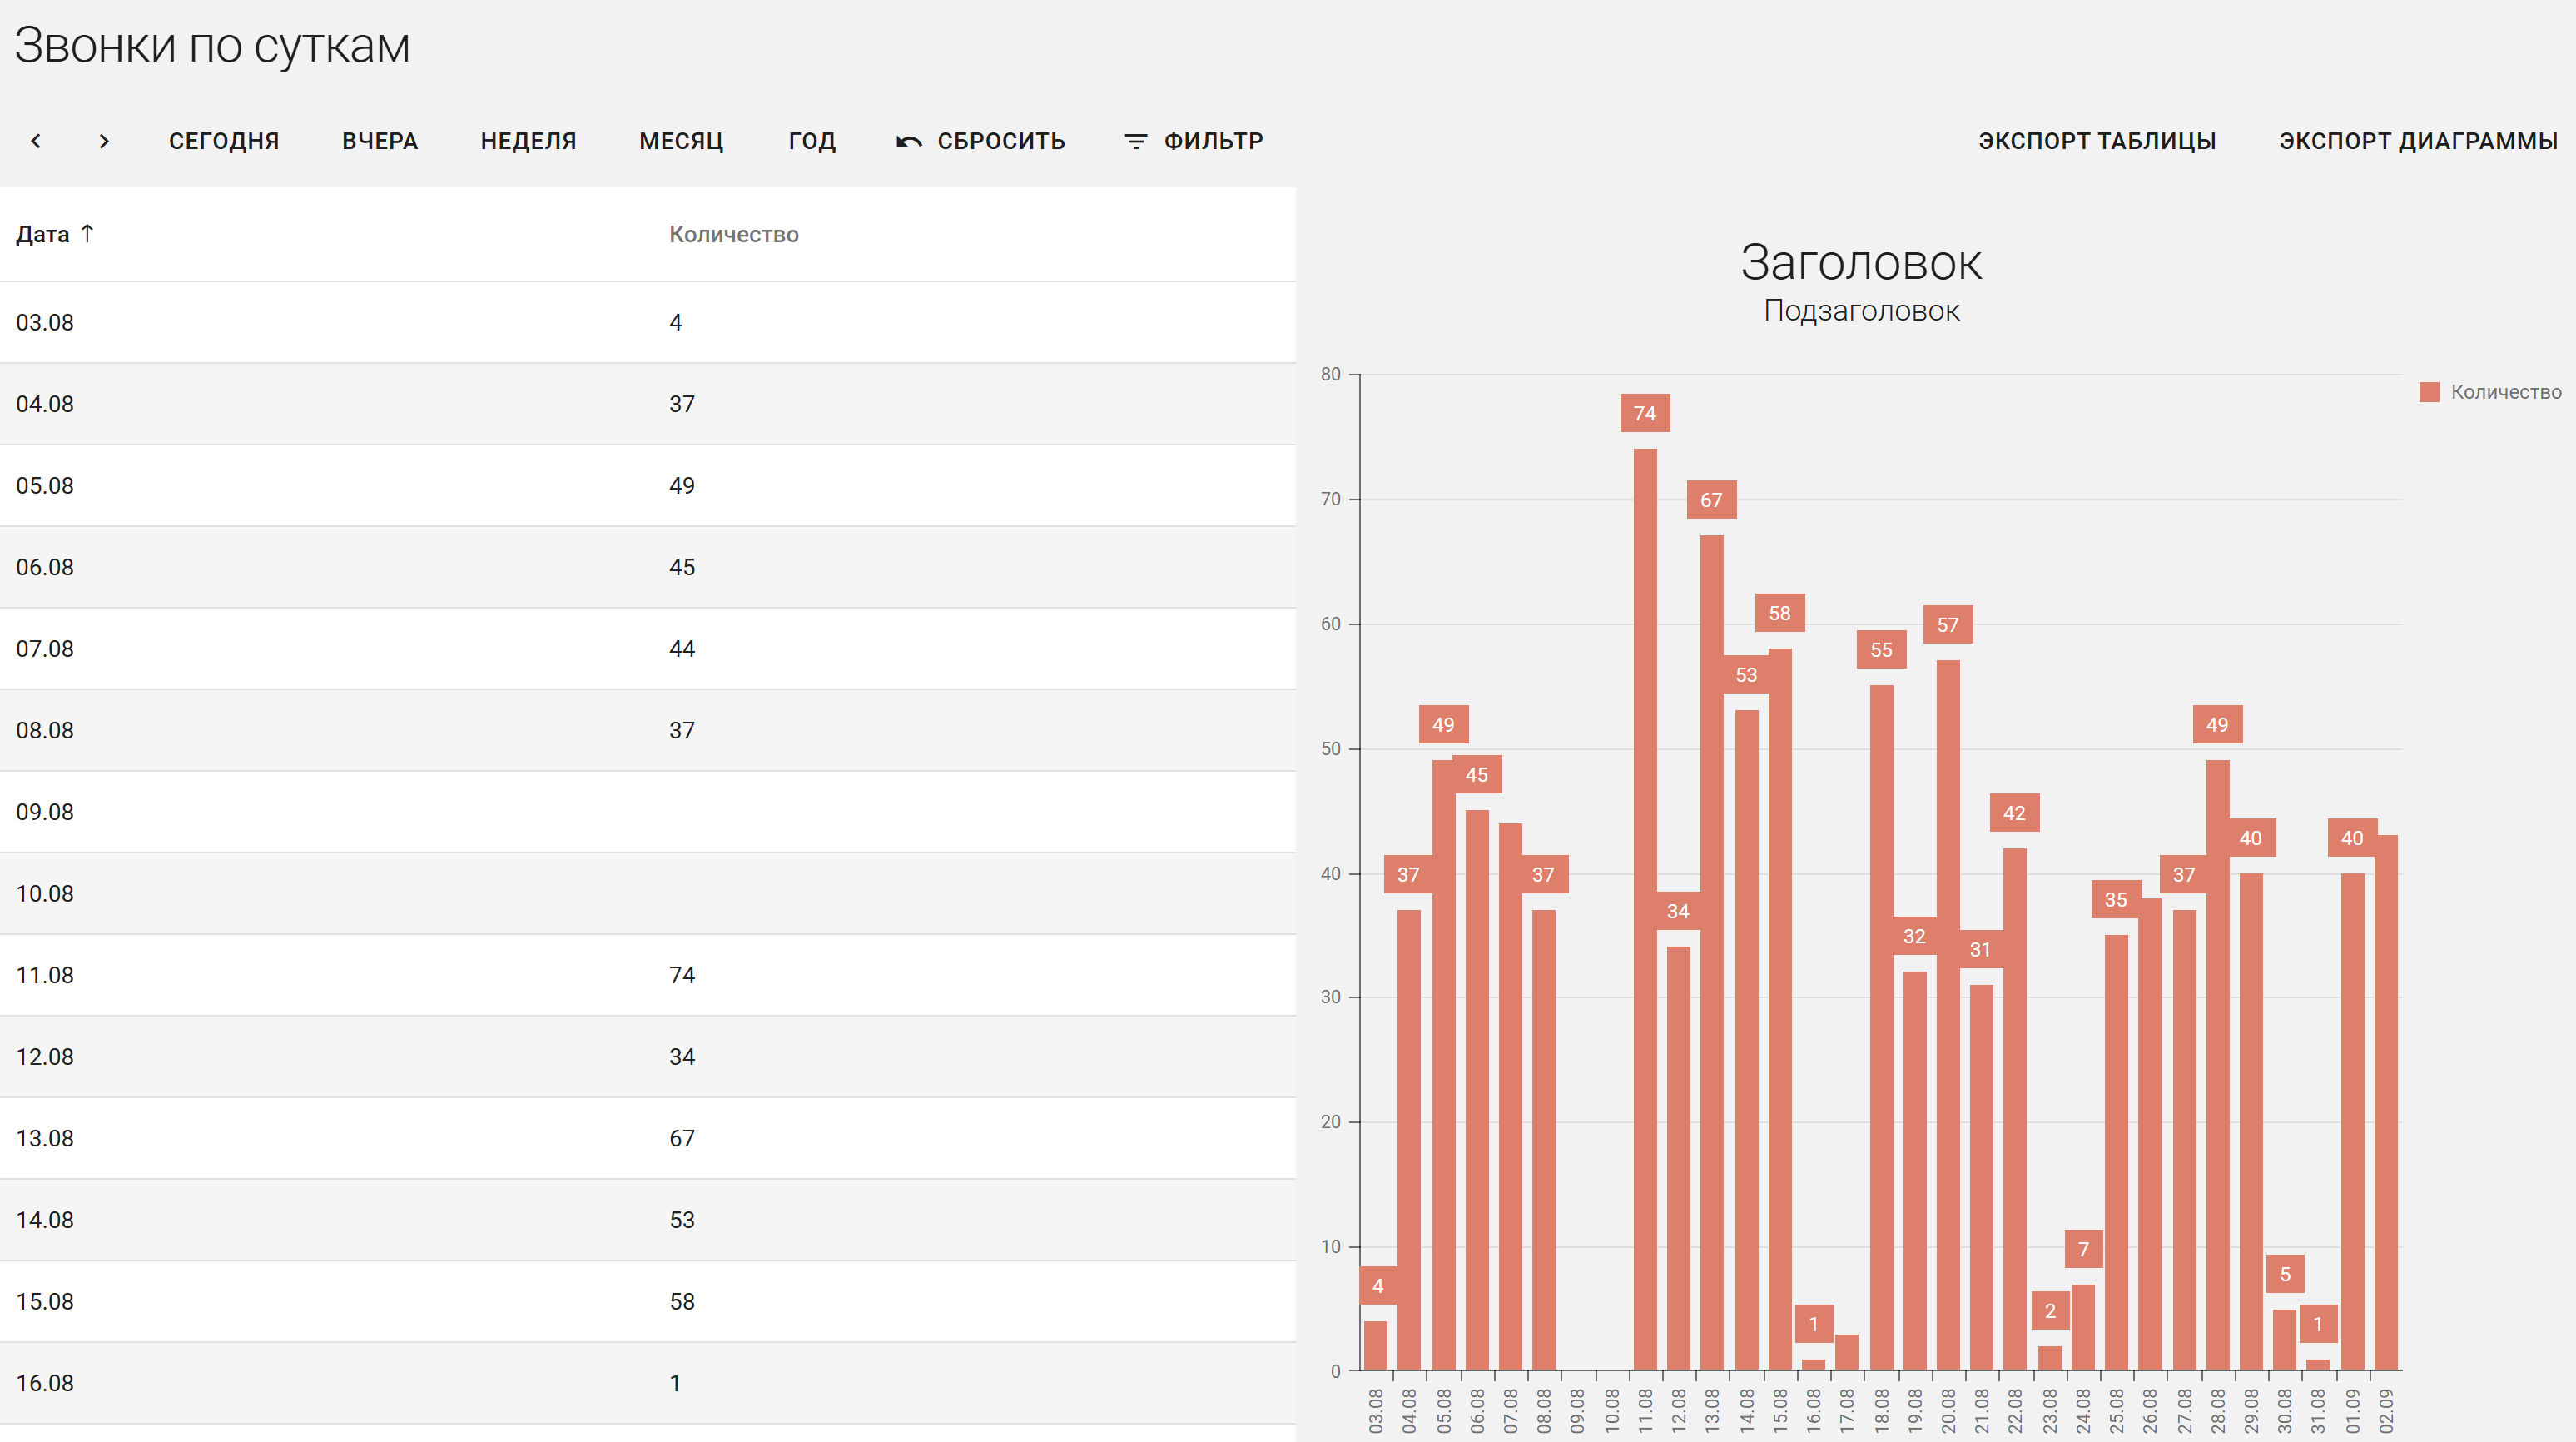2576x1442 pixels.
Task: Select the СЕГОДНЯ period
Action: coord(224,141)
